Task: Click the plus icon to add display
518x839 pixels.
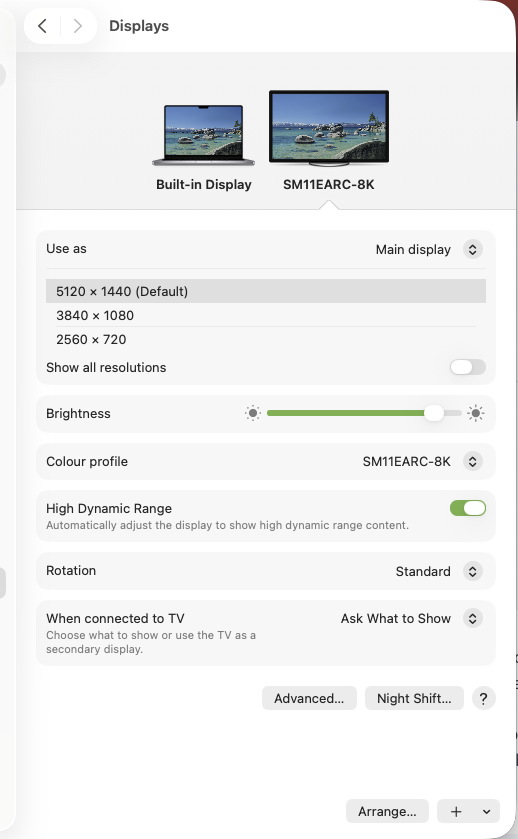Action: (456, 812)
